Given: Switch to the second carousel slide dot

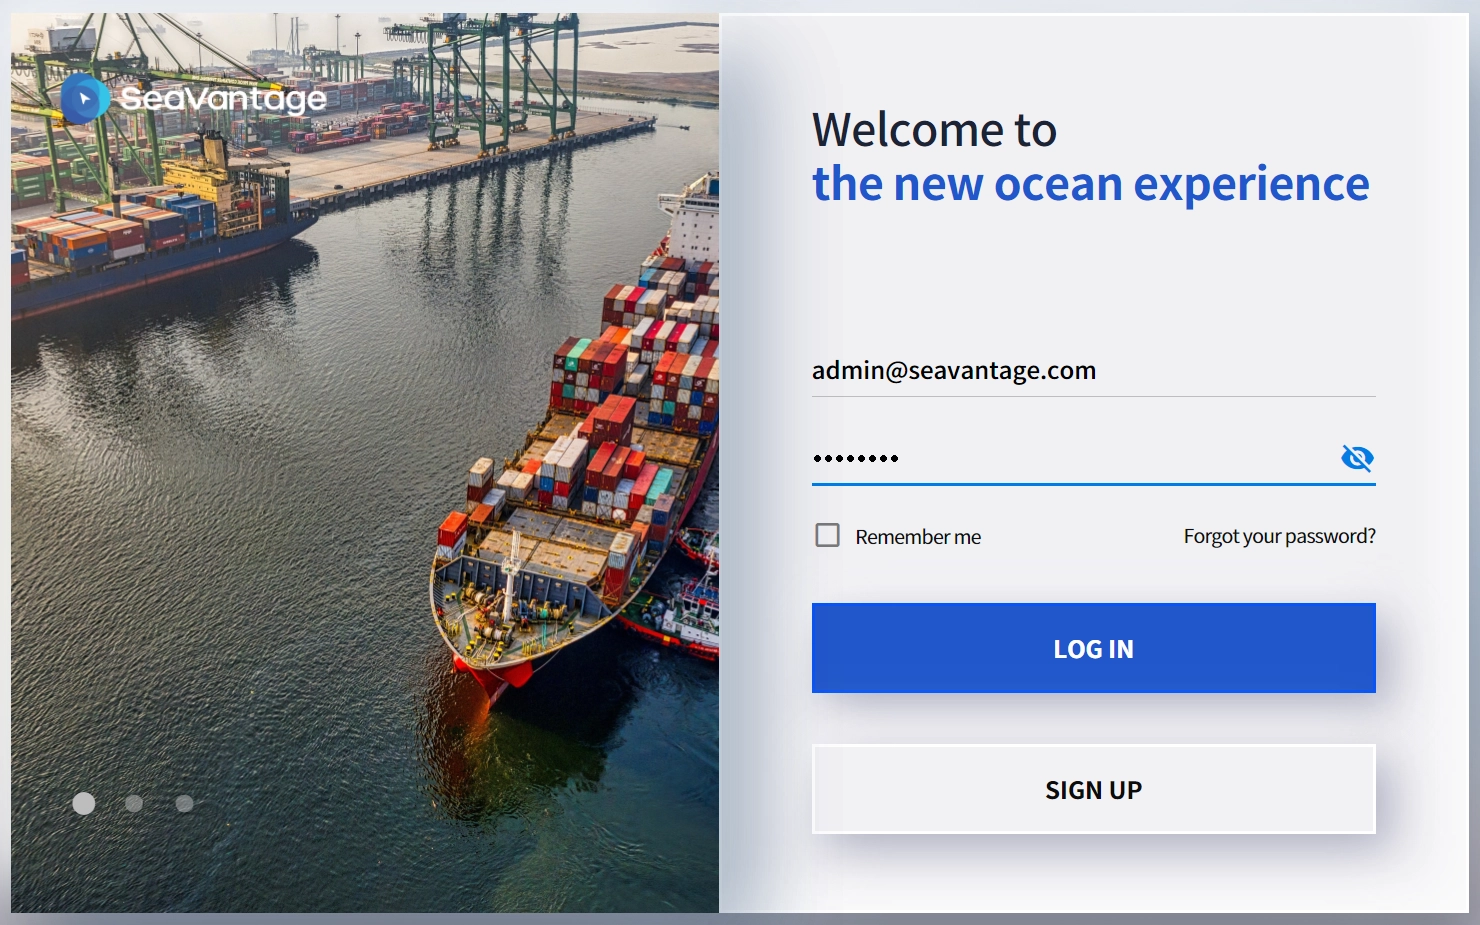Looking at the screenshot, I should 134,803.
